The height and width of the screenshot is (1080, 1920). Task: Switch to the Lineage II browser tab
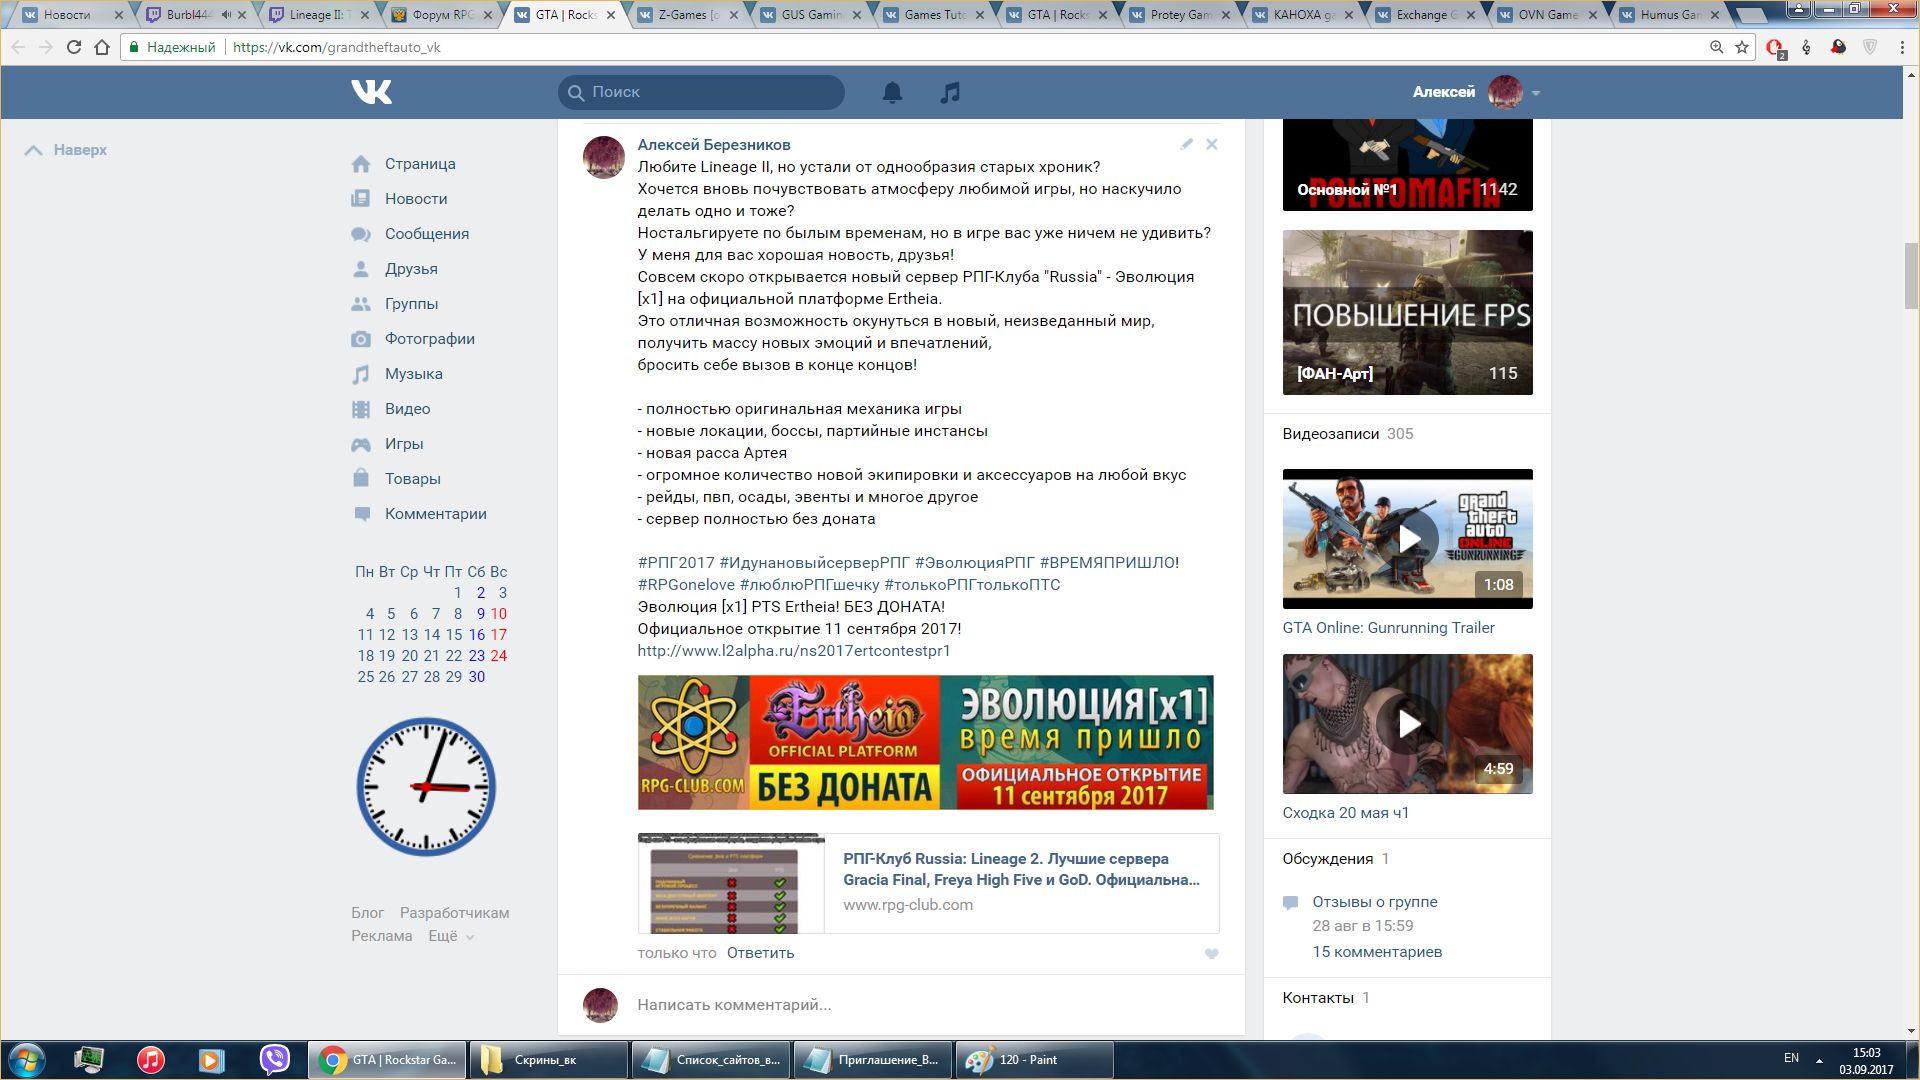click(x=319, y=15)
